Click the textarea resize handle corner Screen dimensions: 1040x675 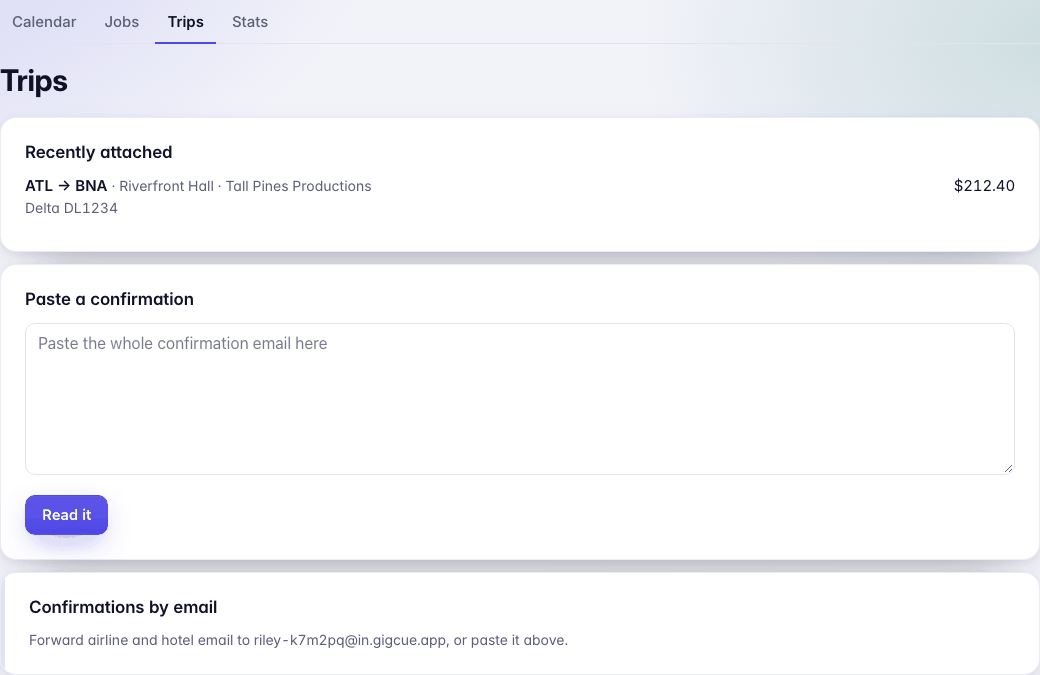pos(1008,468)
